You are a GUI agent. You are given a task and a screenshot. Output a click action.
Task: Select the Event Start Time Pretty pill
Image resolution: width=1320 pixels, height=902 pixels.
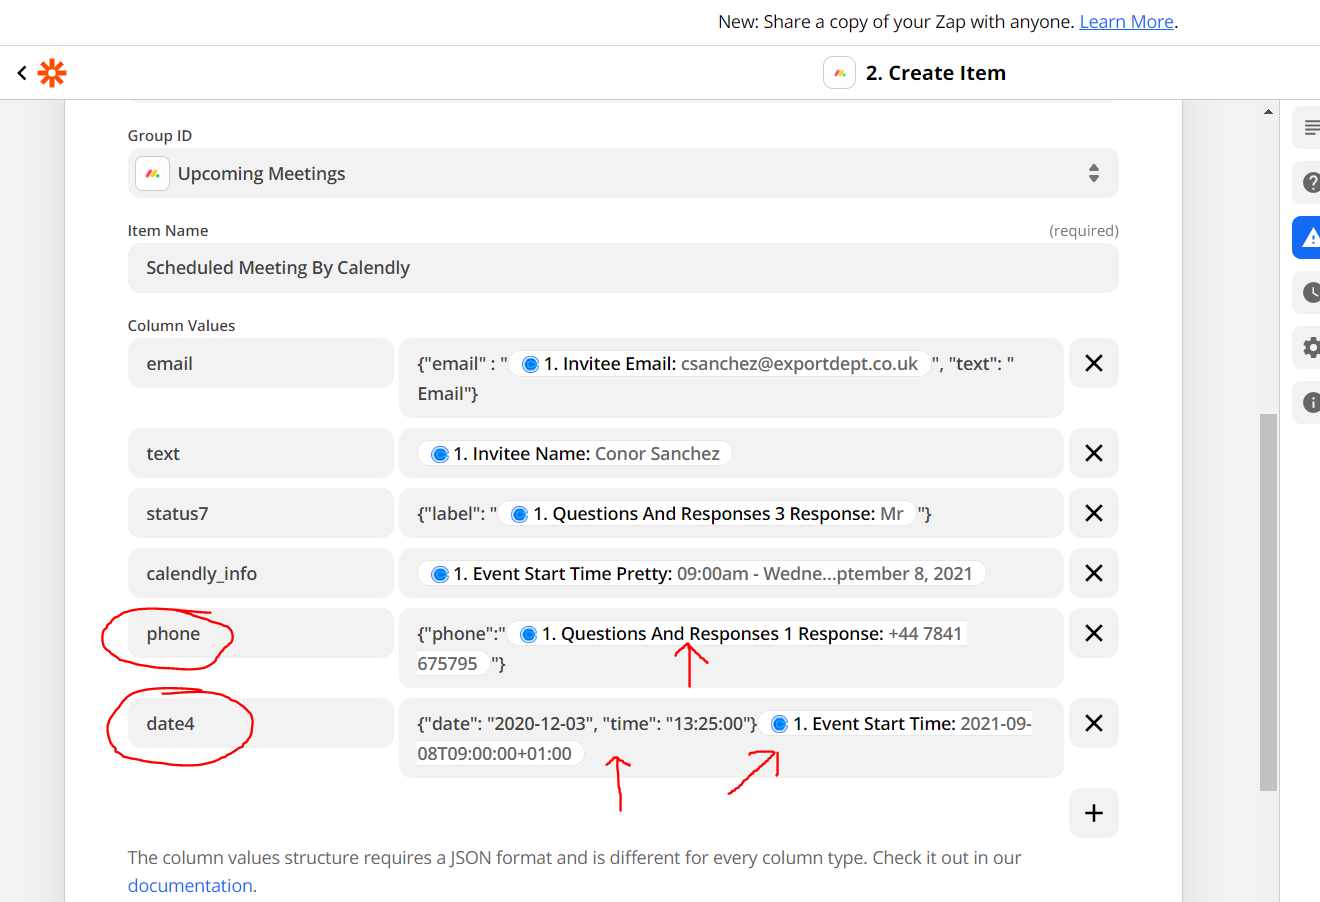point(702,574)
